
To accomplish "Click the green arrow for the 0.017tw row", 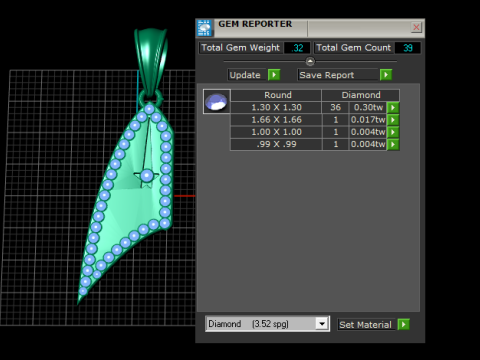I will coord(393,120).
